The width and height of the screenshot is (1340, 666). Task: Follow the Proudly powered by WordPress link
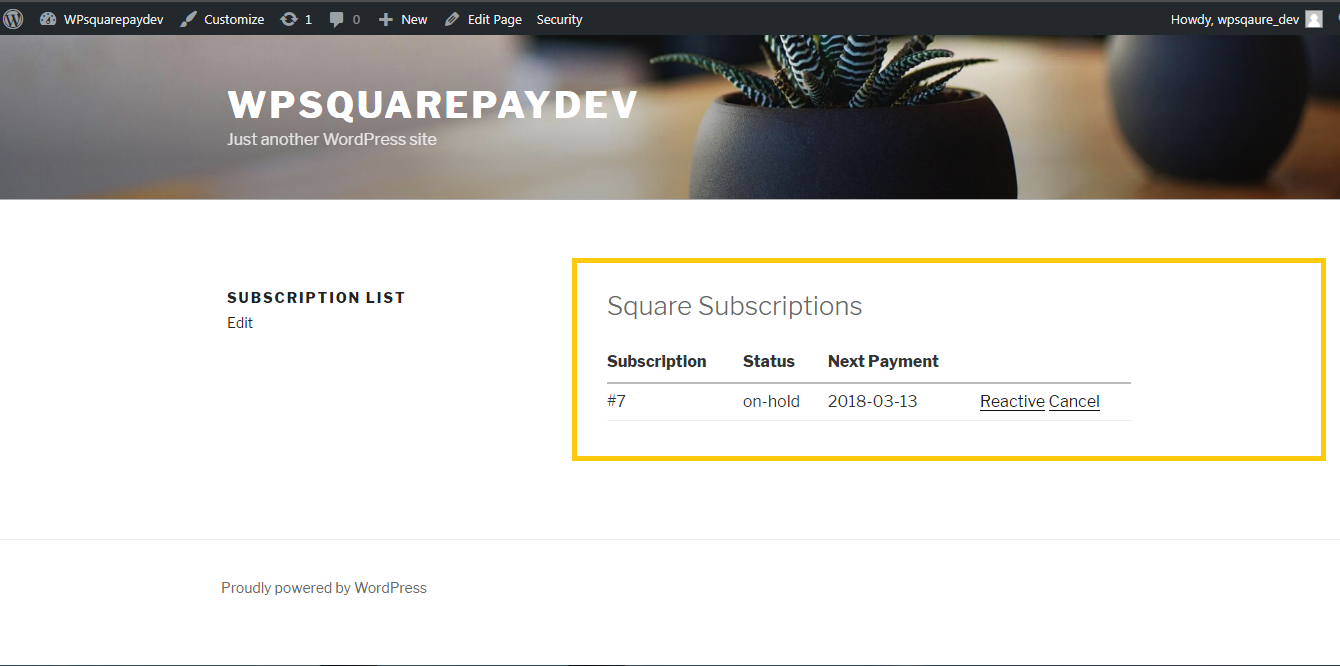click(x=324, y=588)
